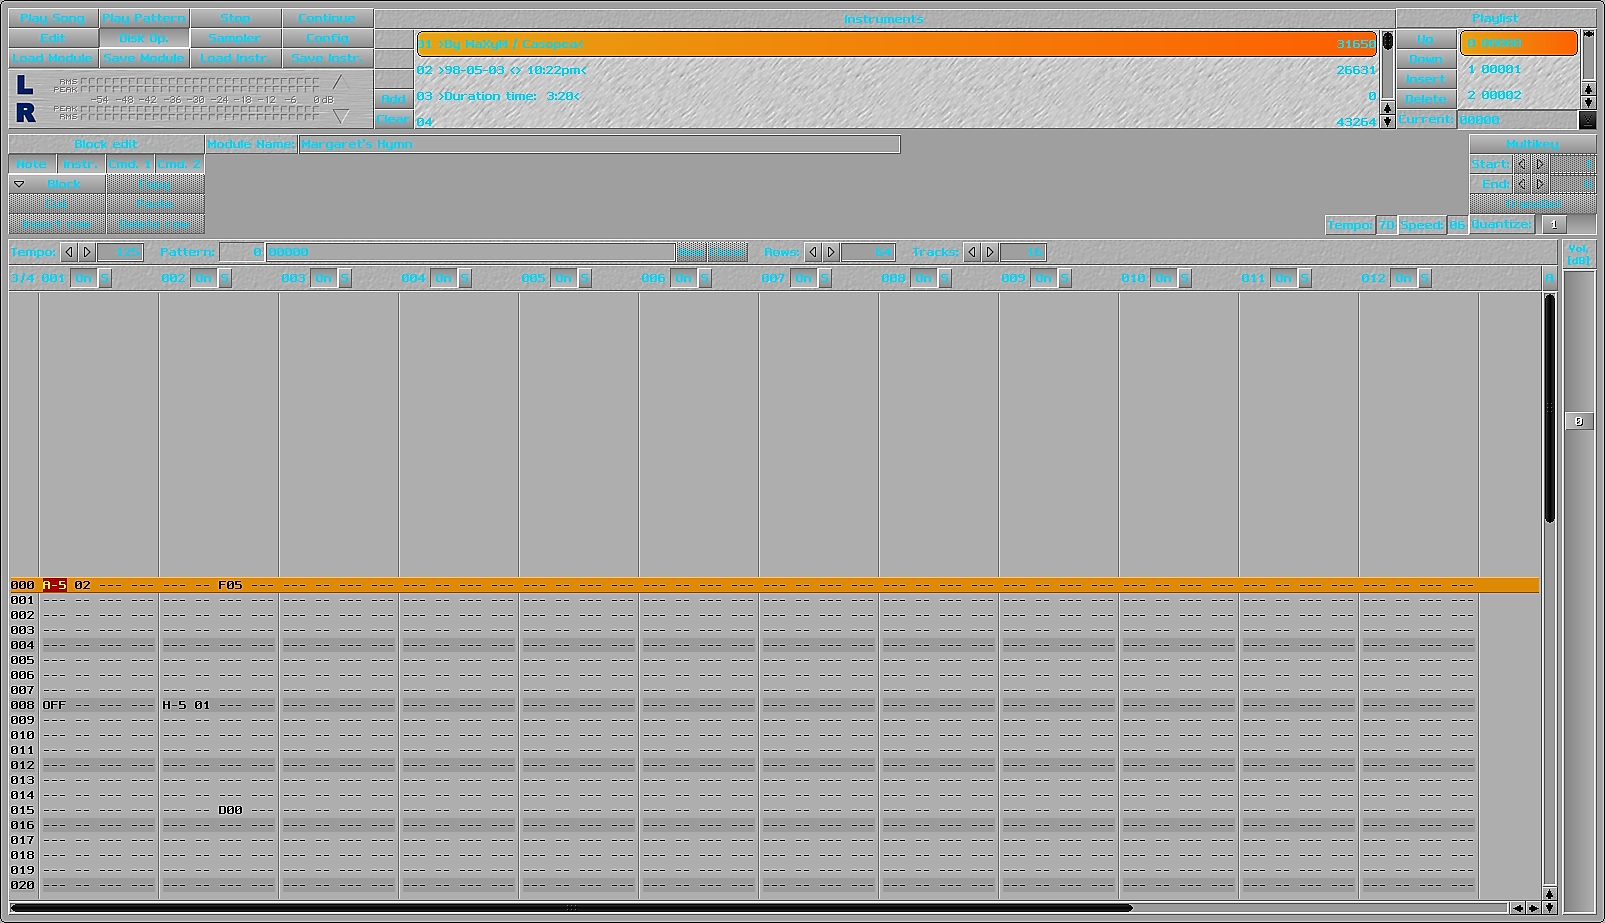The width and height of the screenshot is (1605, 923).
Task: Switch to the Disk Op. panel
Action: tap(144, 39)
